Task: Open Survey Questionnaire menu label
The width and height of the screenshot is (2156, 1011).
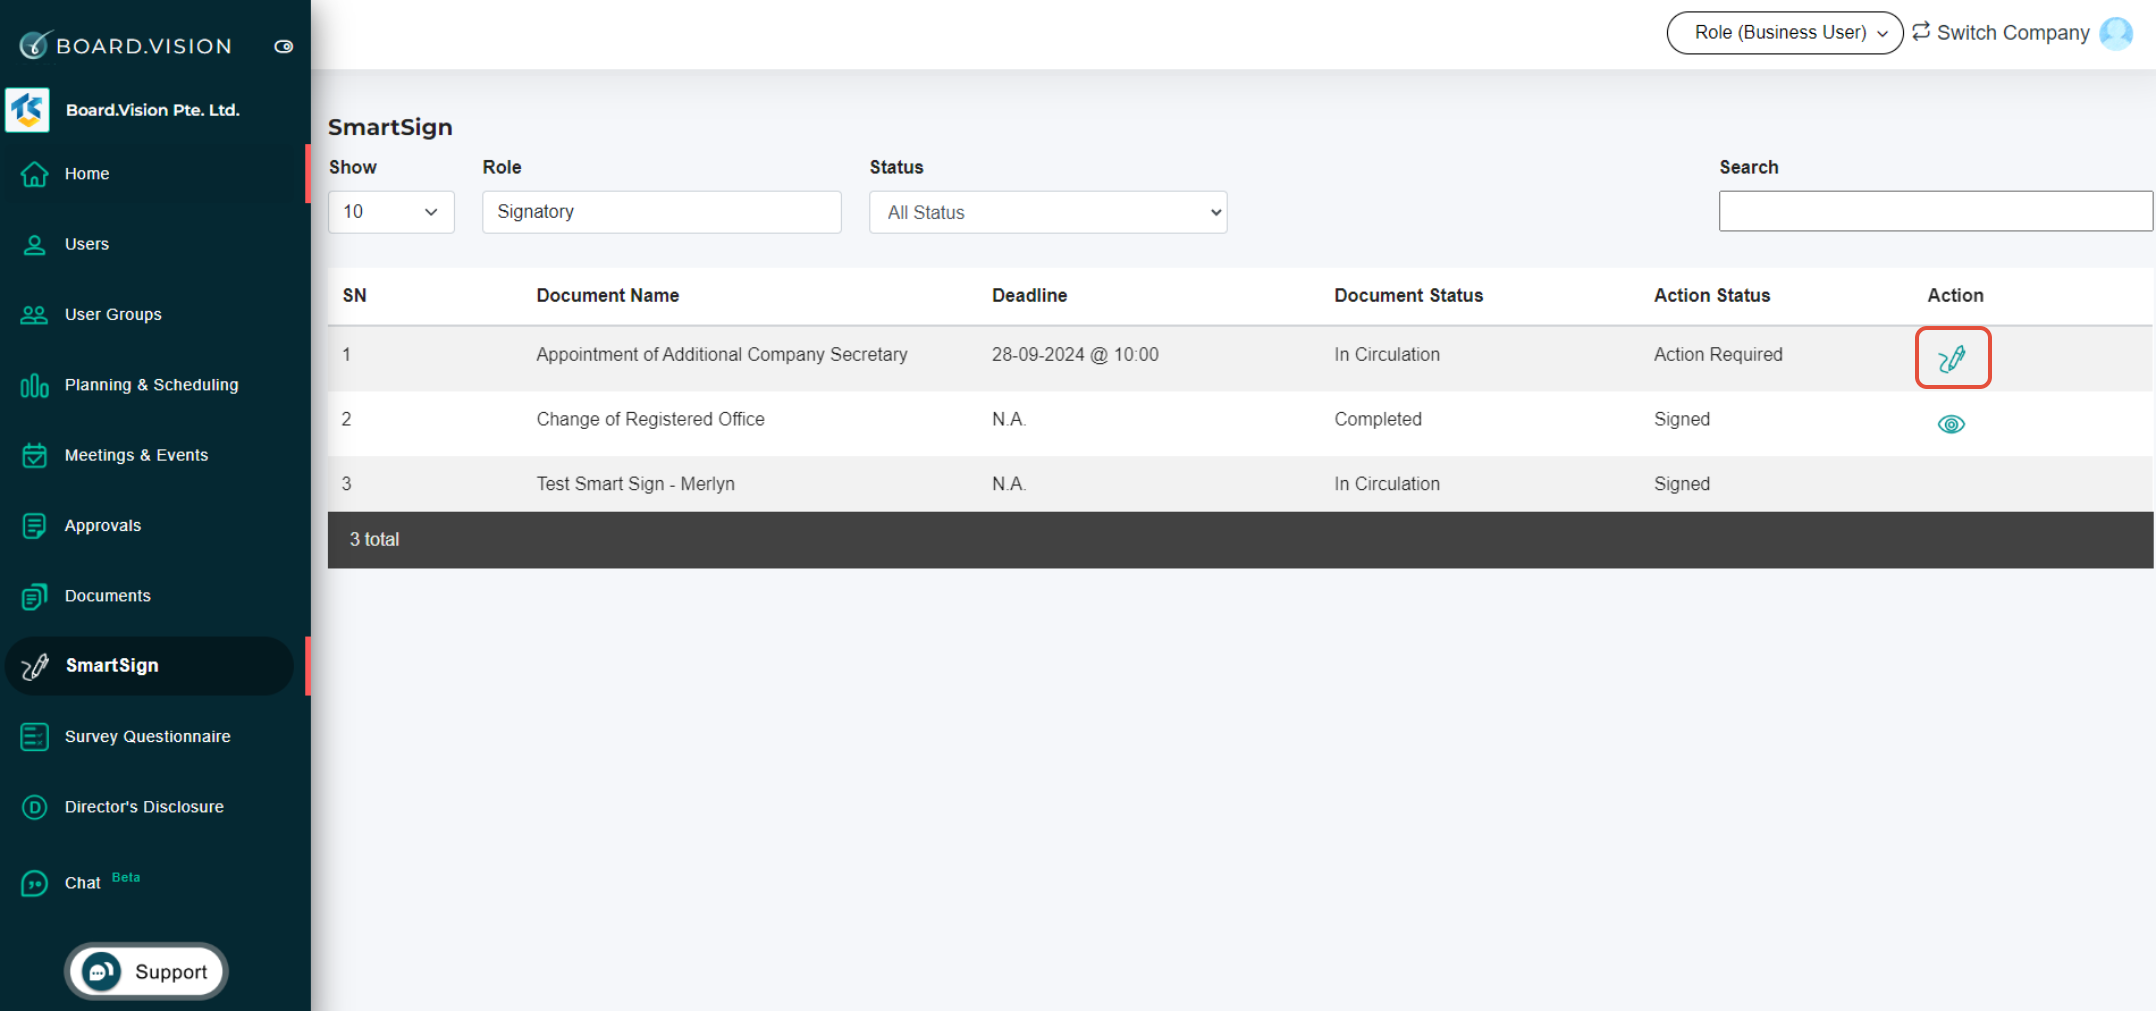Action: click(x=148, y=737)
